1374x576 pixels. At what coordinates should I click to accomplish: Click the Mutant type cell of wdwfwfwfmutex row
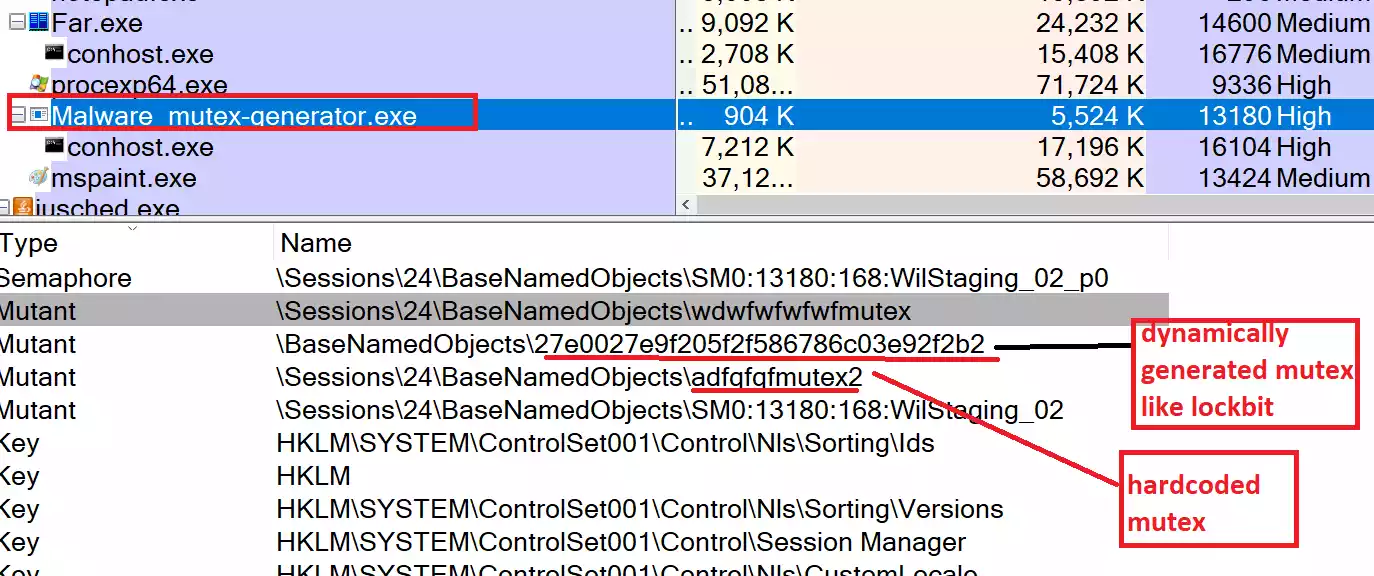click(38, 310)
